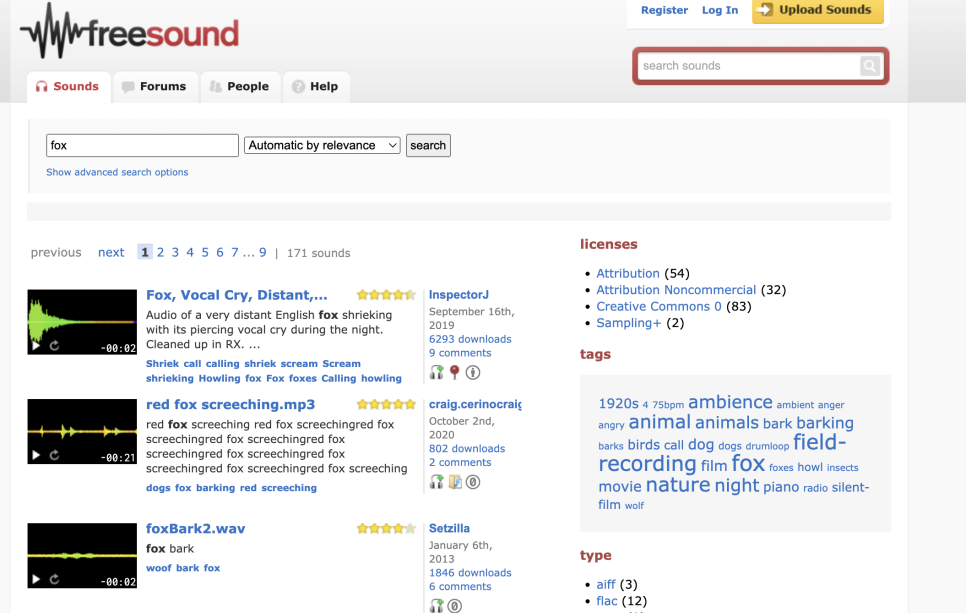The height and width of the screenshot is (613, 966).
Task: Click the freesound logo
Action: coord(129,32)
